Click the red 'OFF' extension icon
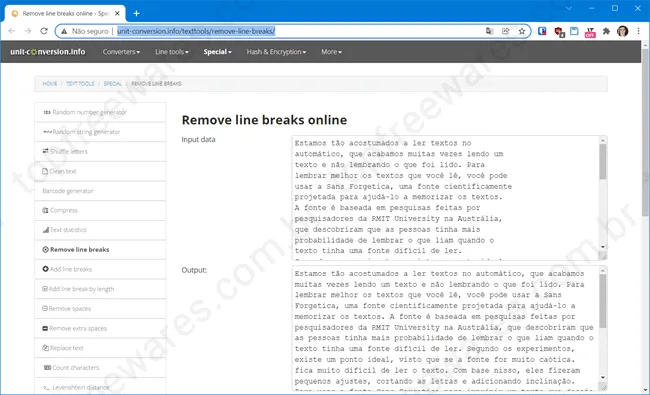The image size is (650, 395). click(590, 32)
